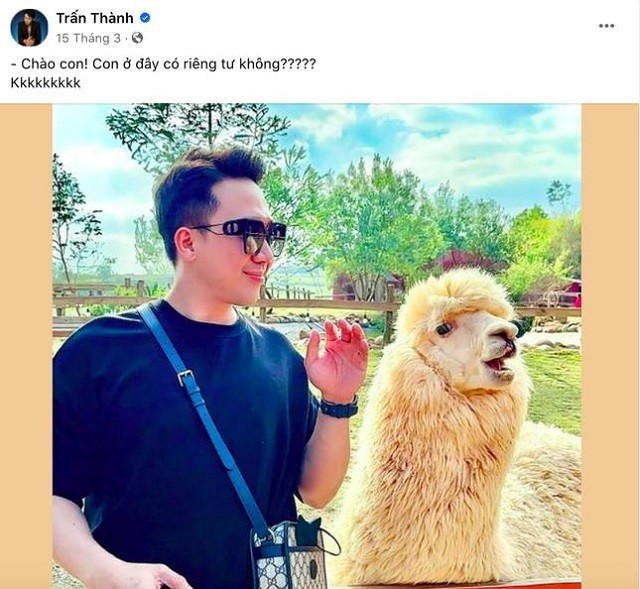Image resolution: width=640 pixels, height=589 pixels.
Task: Click the blue verified badge
Action: 145,18
